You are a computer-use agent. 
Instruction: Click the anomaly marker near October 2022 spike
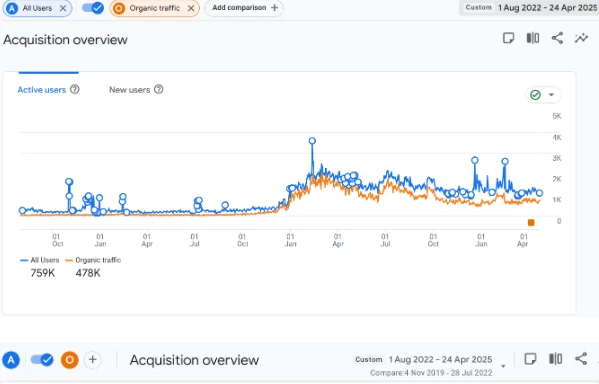69,182
